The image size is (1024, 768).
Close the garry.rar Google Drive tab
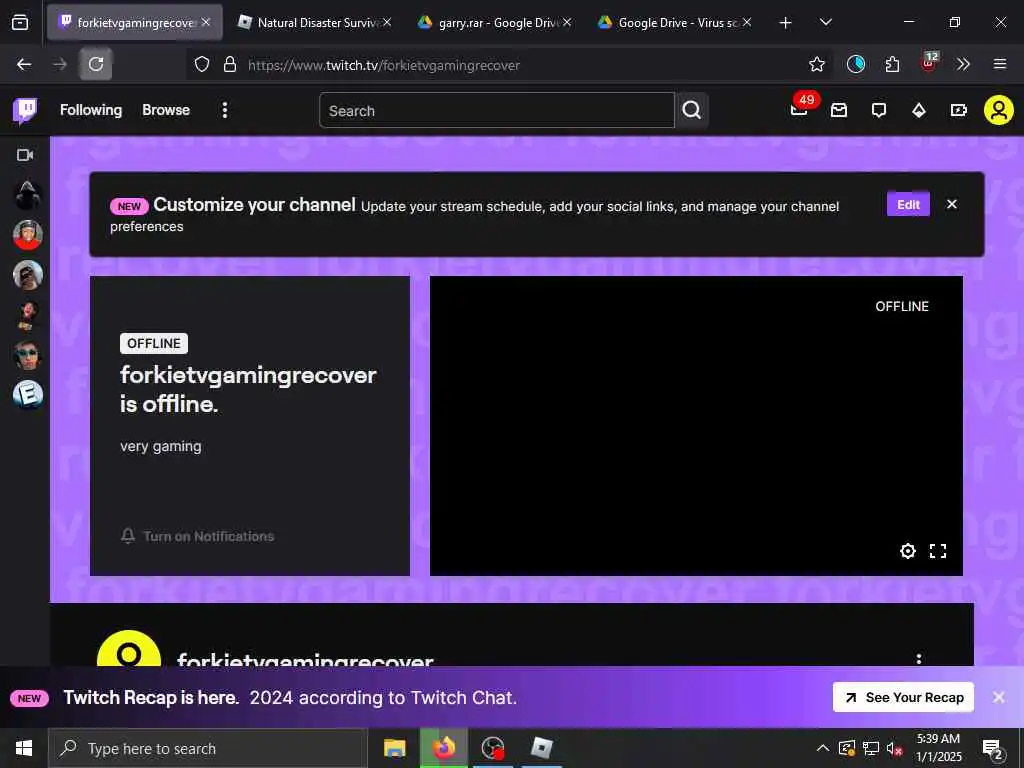(567, 22)
